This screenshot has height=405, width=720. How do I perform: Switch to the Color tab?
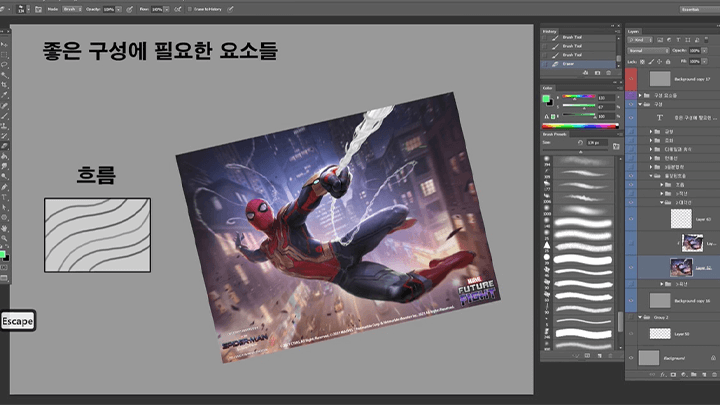click(548, 88)
